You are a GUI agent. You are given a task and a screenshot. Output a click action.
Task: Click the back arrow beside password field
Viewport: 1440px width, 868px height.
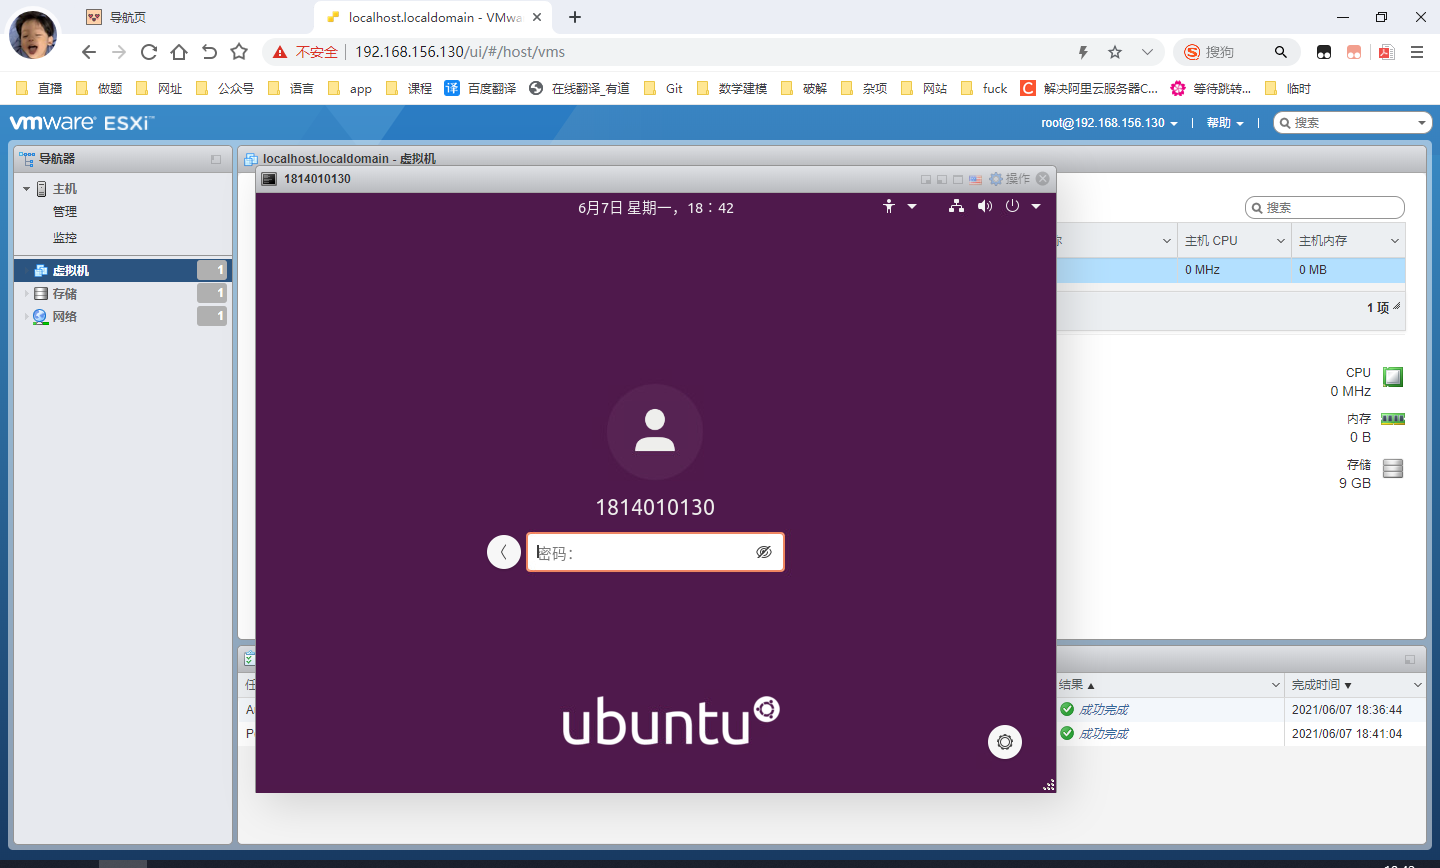point(504,552)
